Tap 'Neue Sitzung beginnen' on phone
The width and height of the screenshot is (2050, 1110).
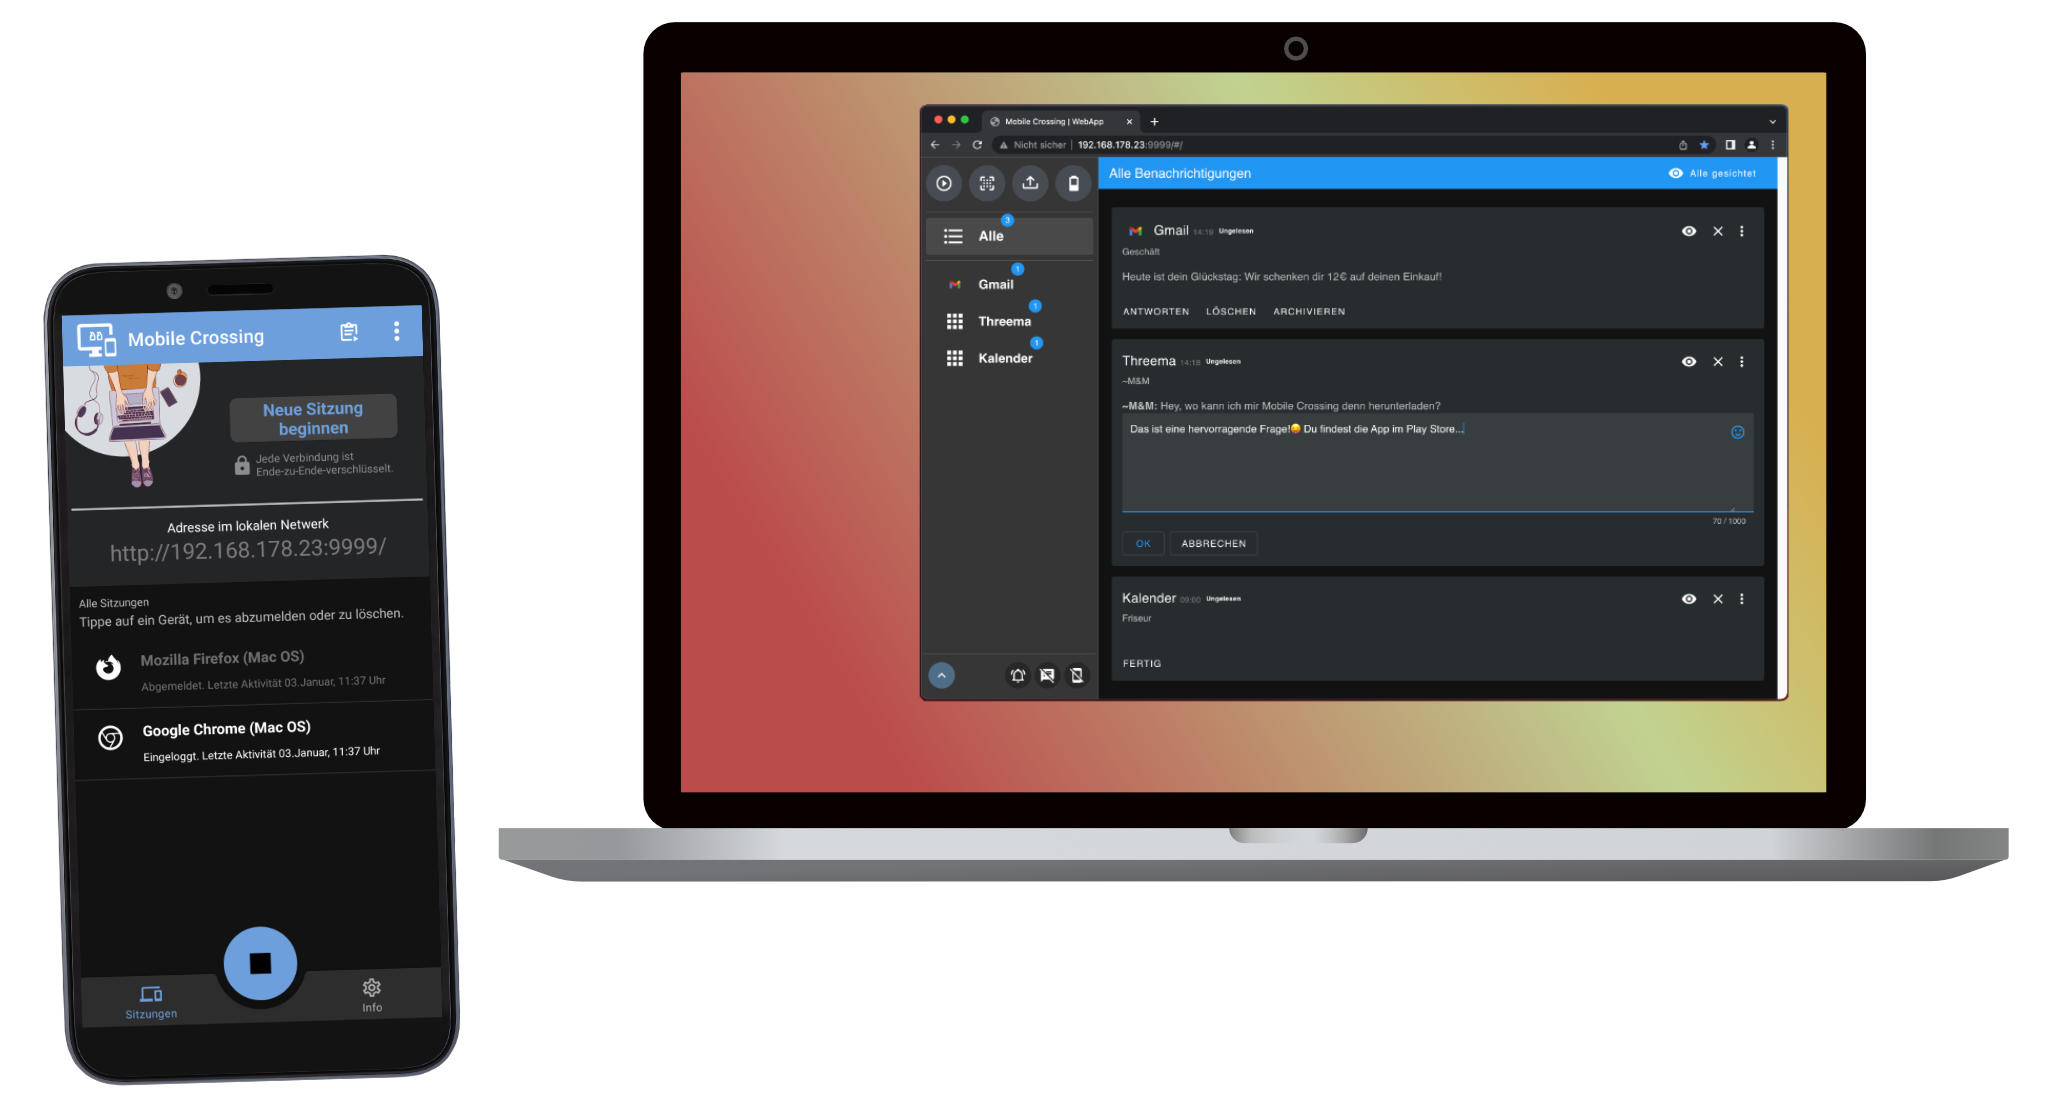coord(313,418)
